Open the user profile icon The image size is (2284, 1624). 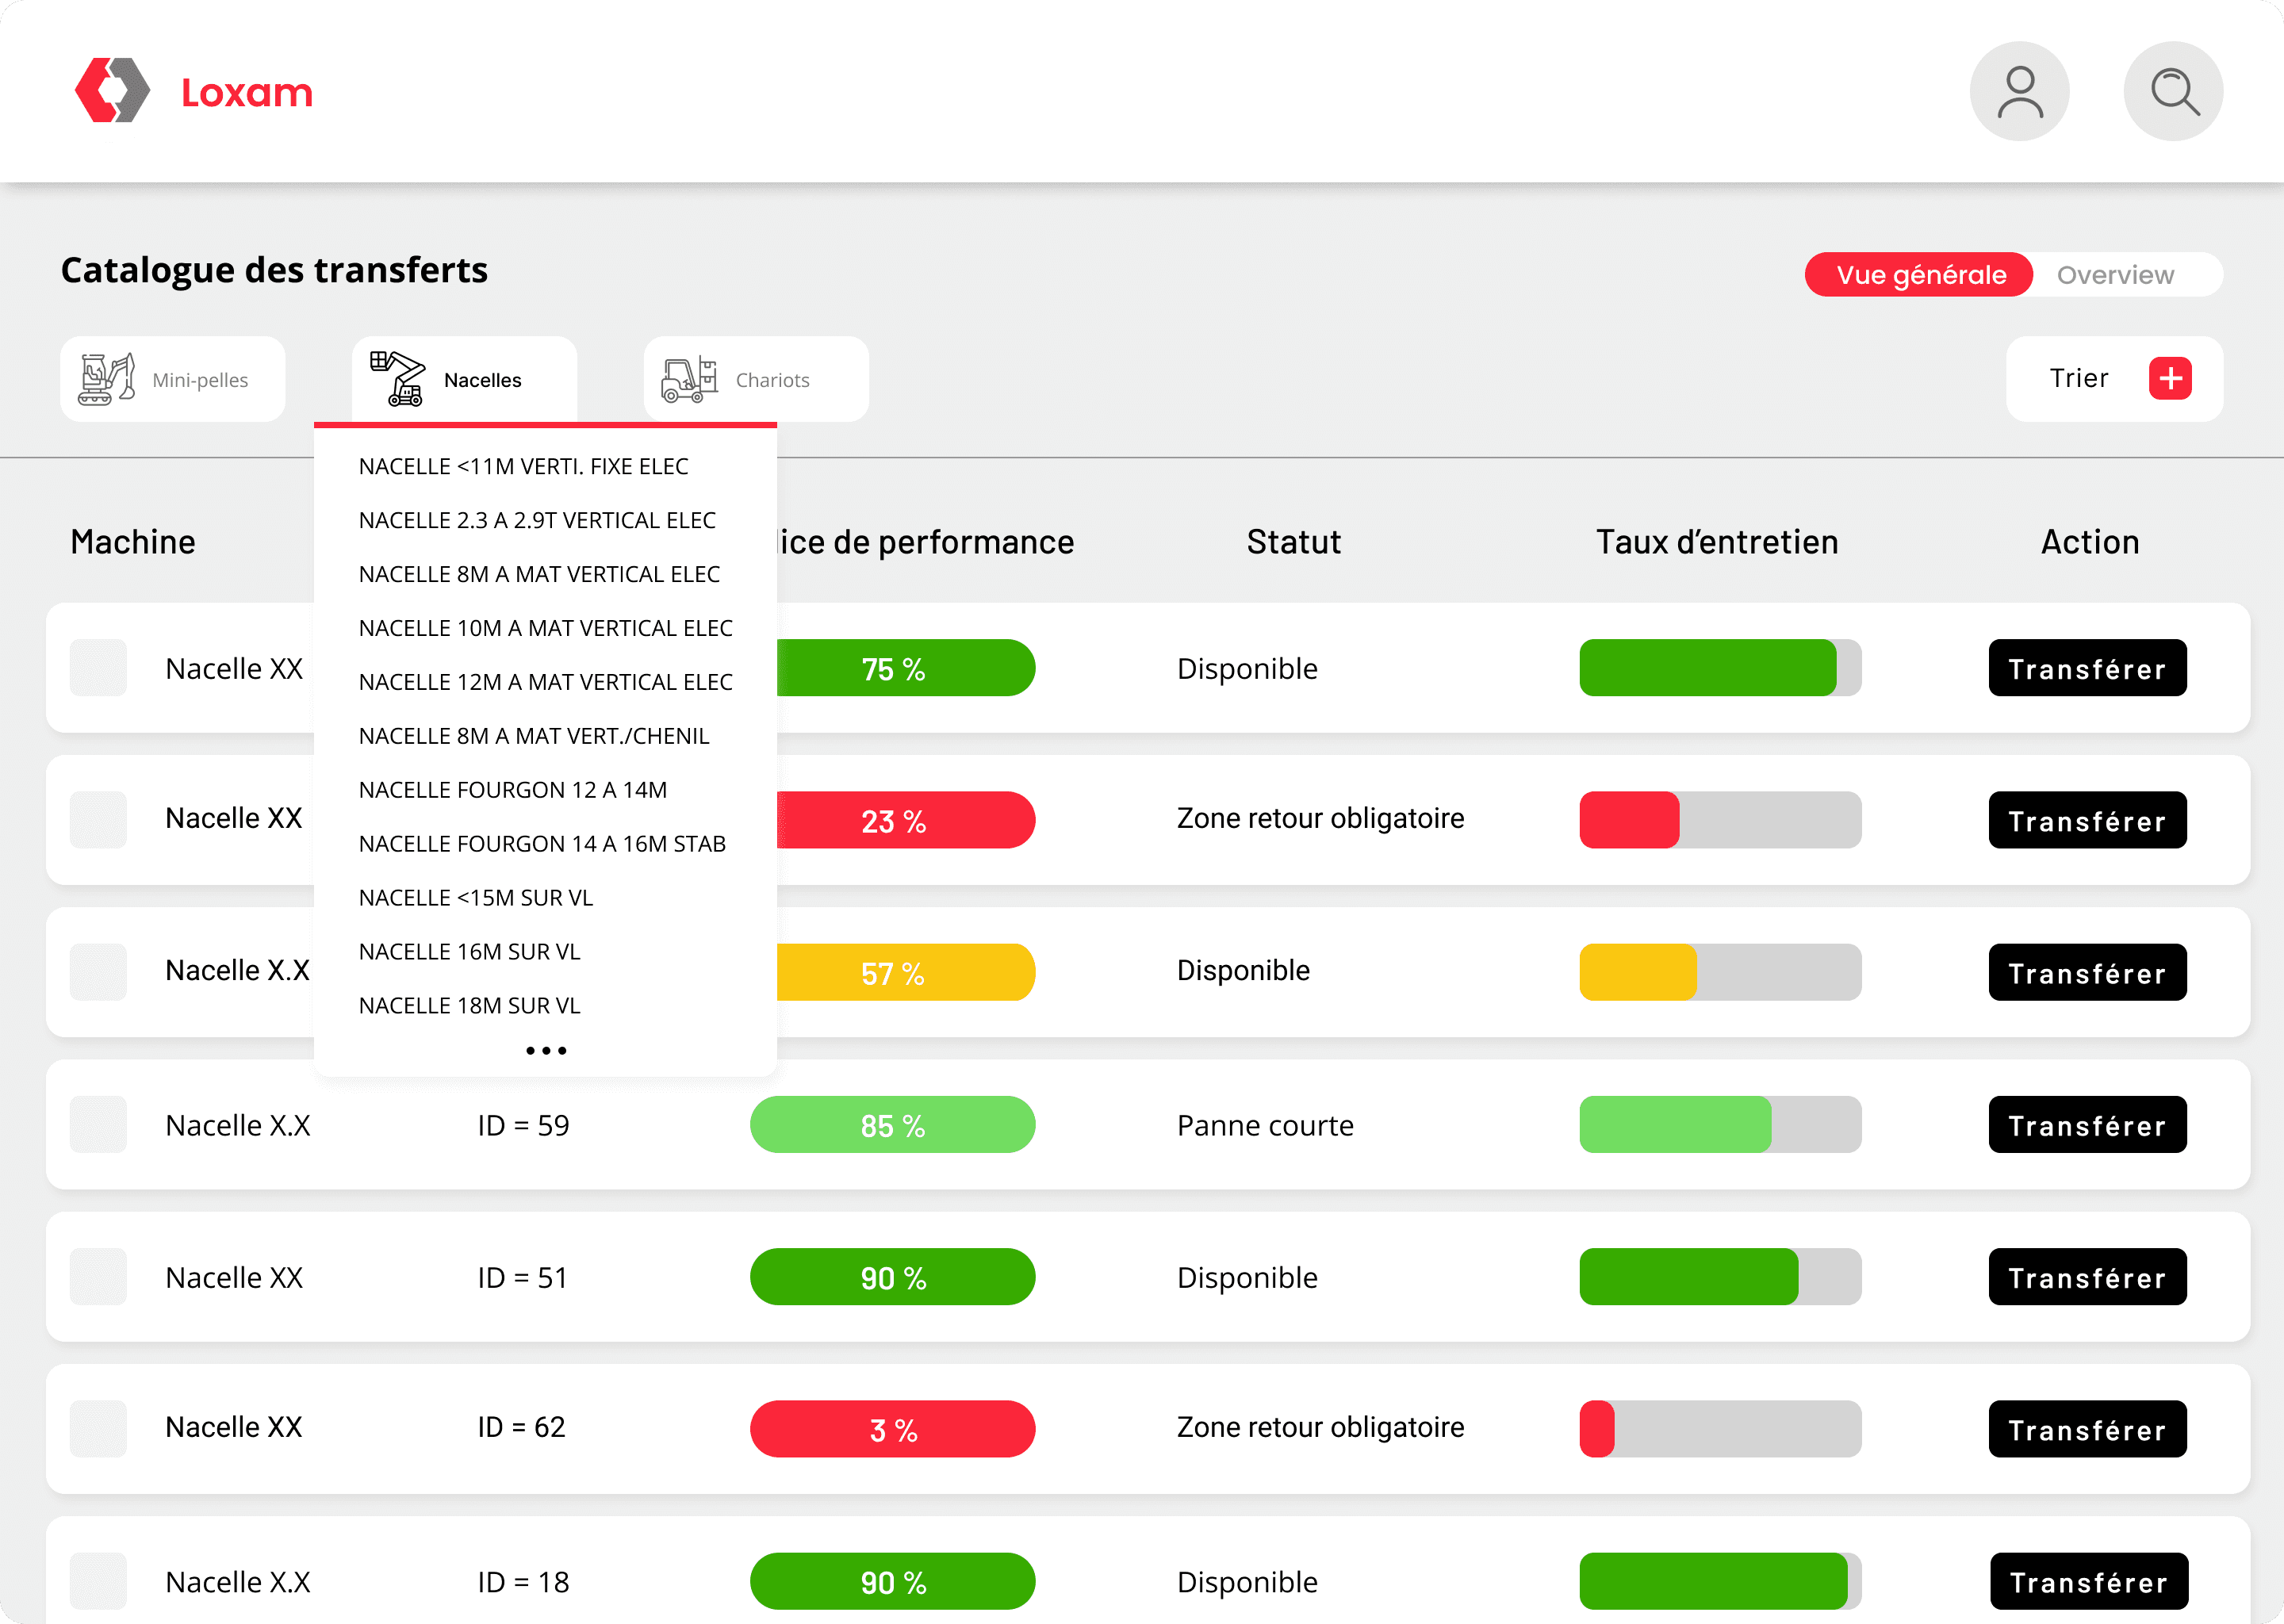click(2019, 91)
